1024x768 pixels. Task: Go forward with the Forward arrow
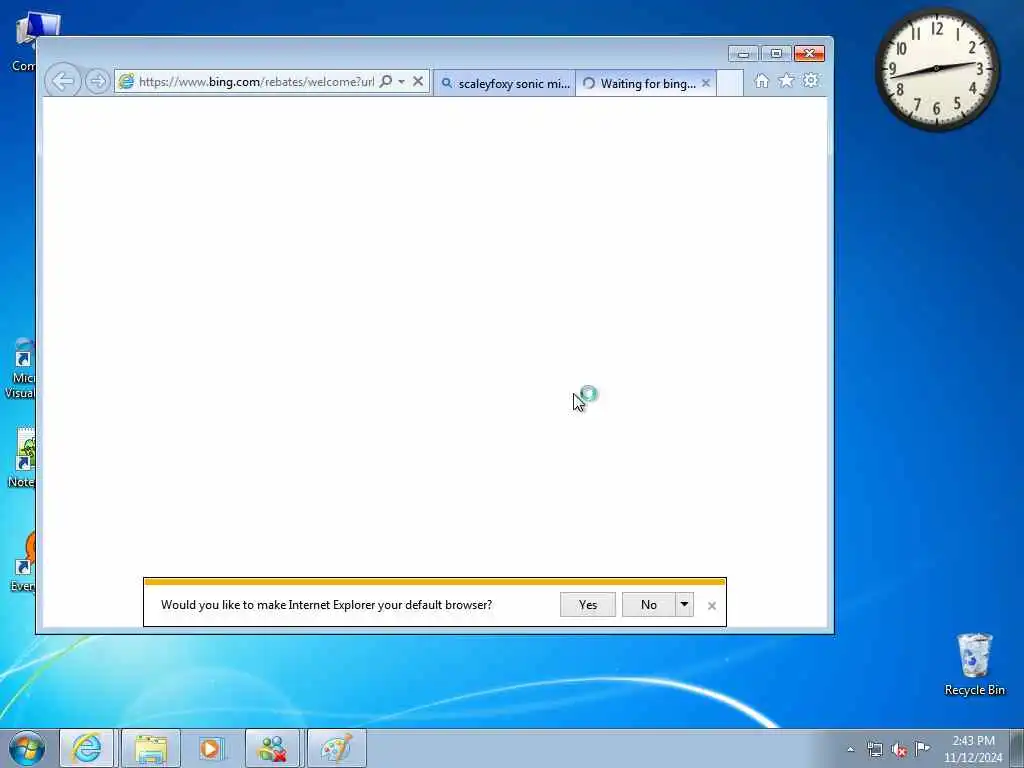point(97,82)
